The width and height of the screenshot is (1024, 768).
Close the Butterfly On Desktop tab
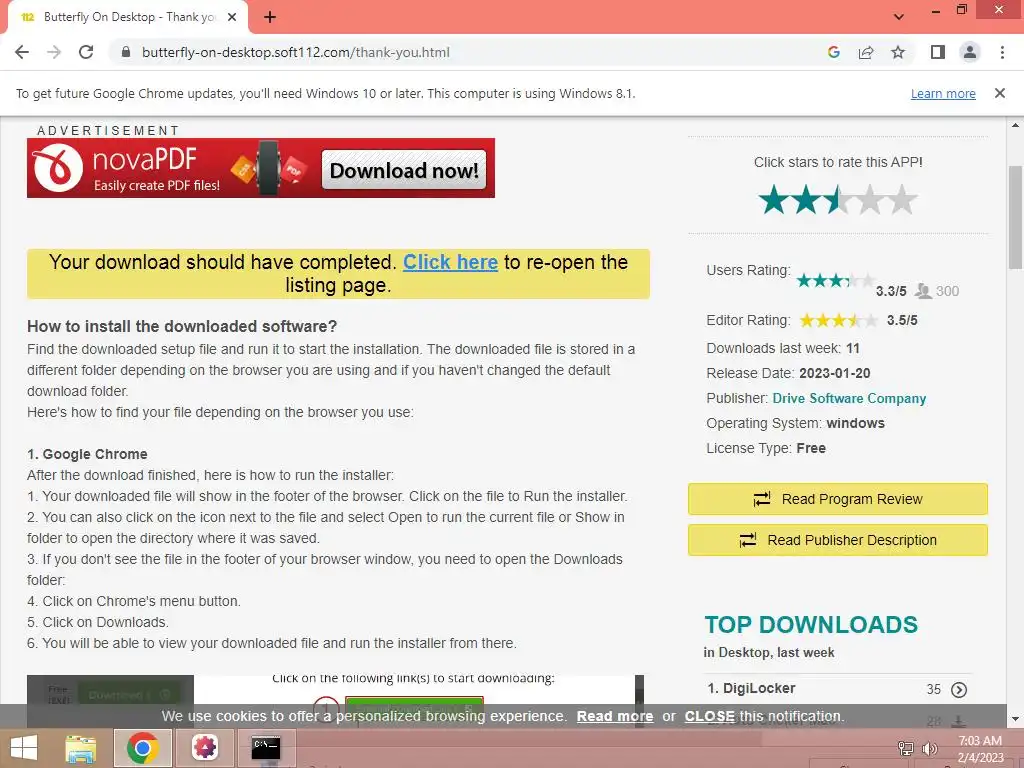coord(232,17)
